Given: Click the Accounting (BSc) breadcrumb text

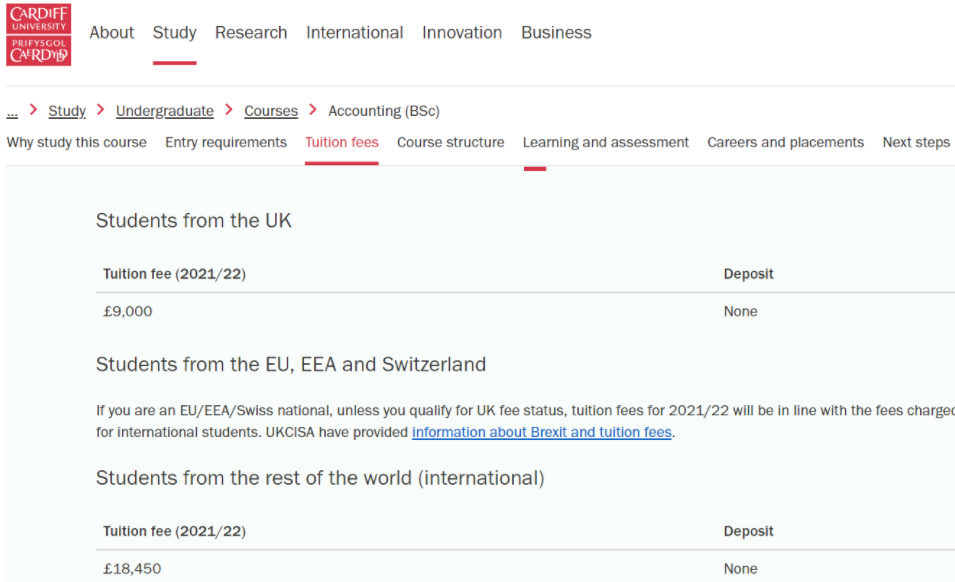Looking at the screenshot, I should pos(384,111).
